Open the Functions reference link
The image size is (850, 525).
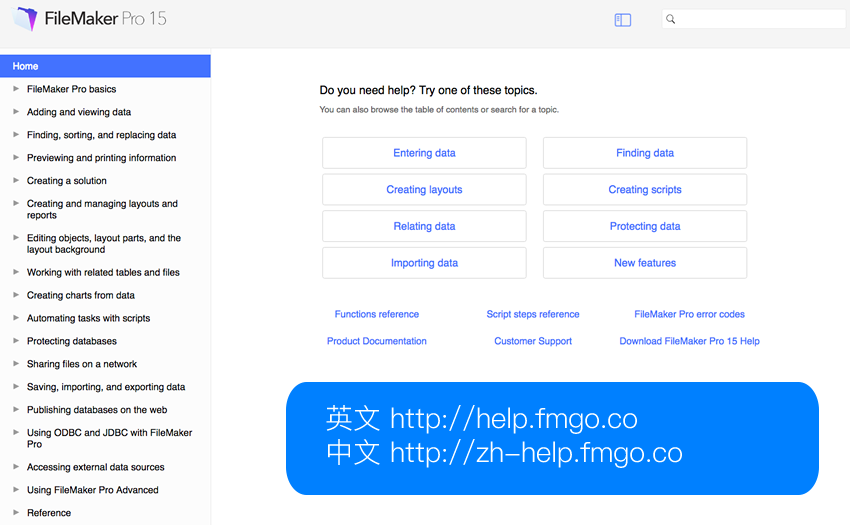point(377,314)
